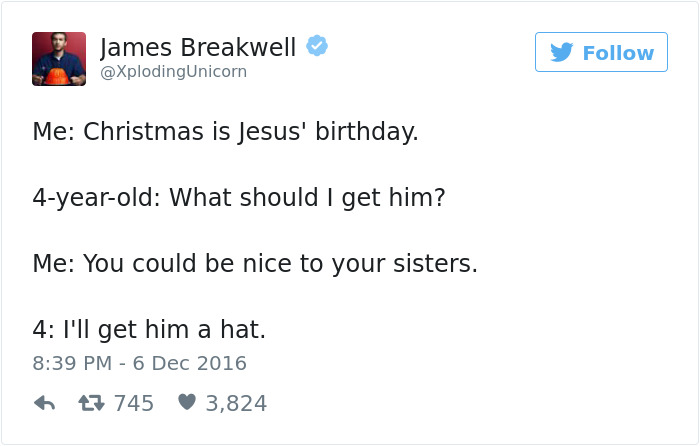700x446 pixels.
Task: Click the line about being nice to sisters
Action: click(x=255, y=263)
